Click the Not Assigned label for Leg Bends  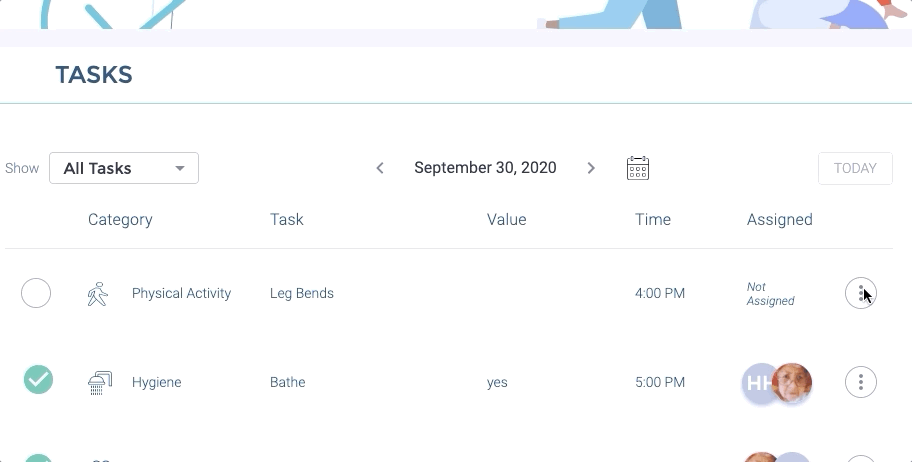(770, 294)
